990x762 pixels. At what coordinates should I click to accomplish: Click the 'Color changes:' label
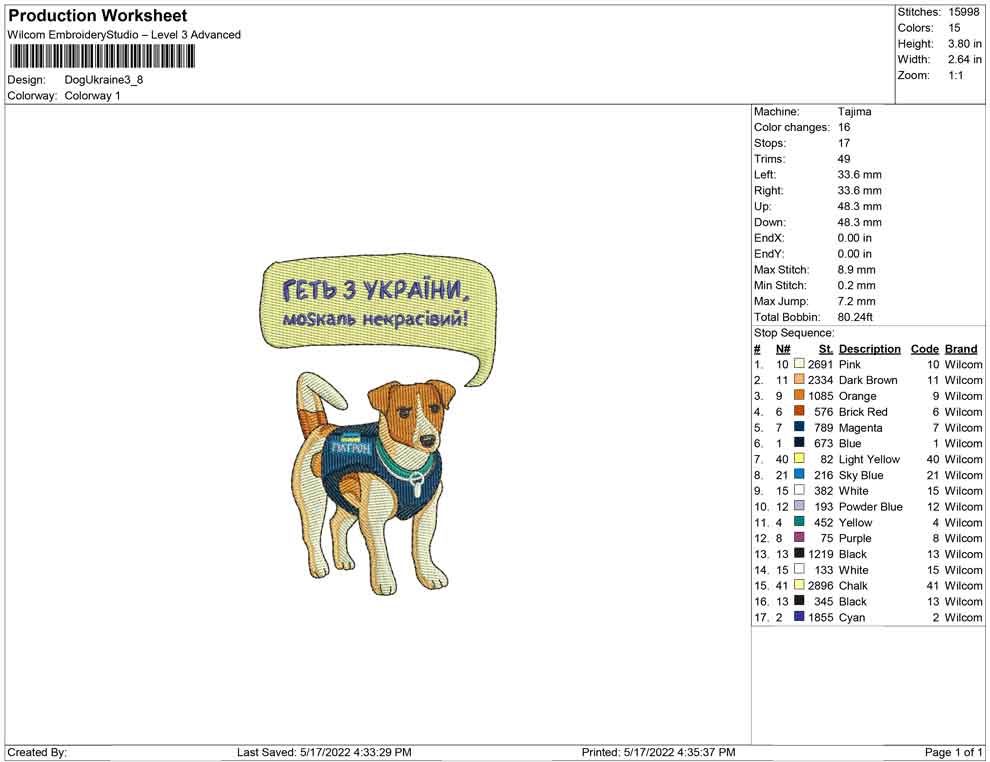(792, 128)
